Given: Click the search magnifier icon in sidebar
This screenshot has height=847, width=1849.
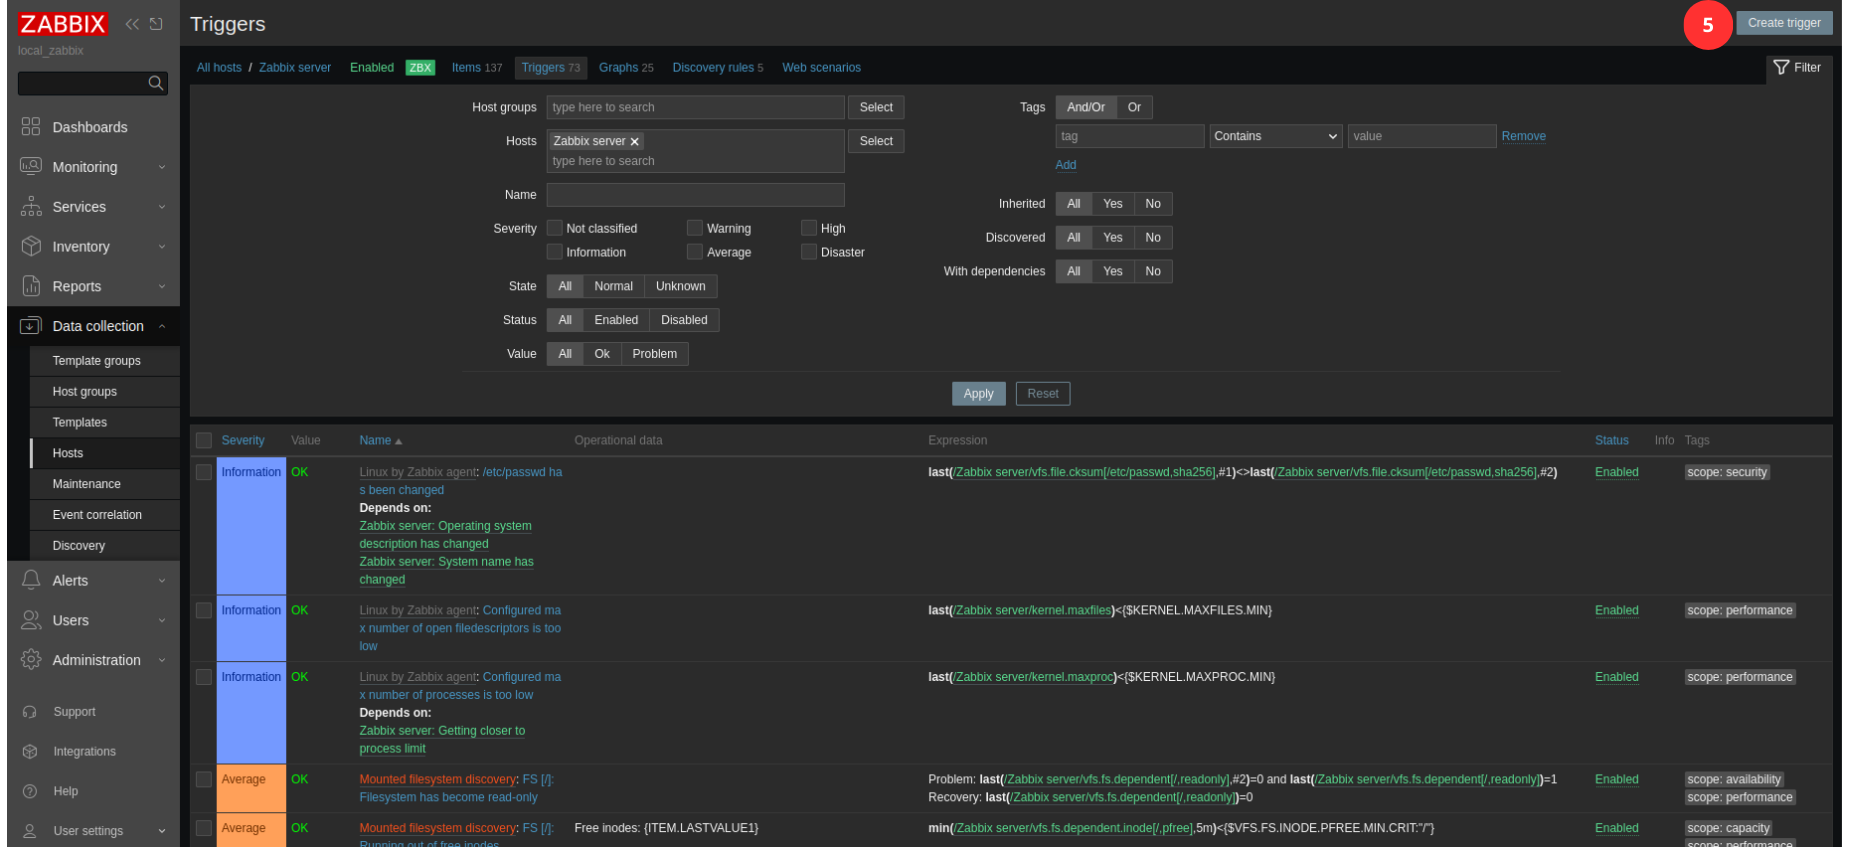Looking at the screenshot, I should [x=156, y=83].
